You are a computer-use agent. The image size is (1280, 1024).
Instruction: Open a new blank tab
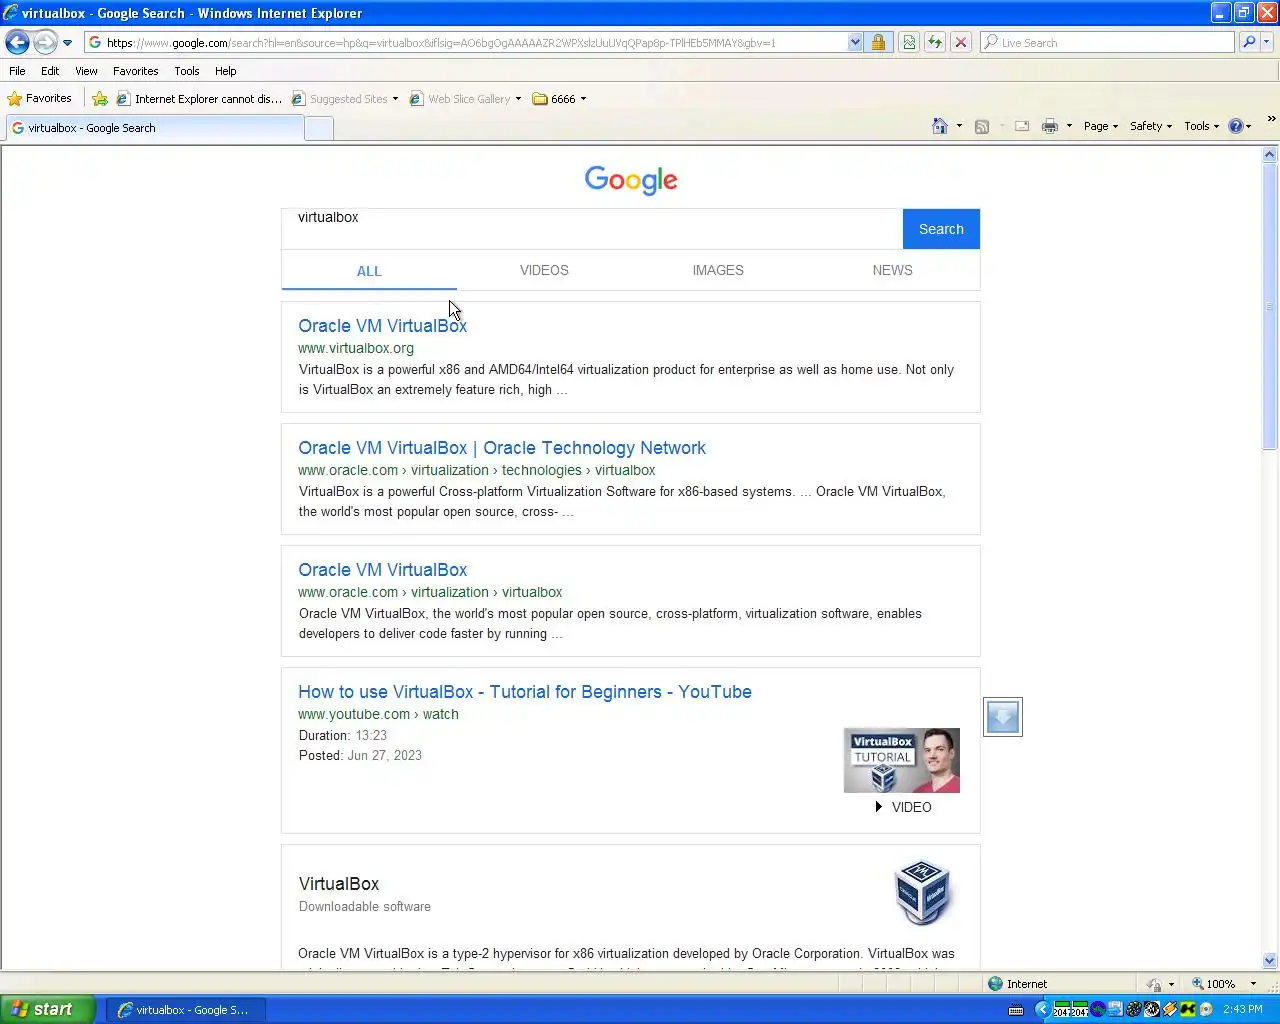tap(319, 128)
